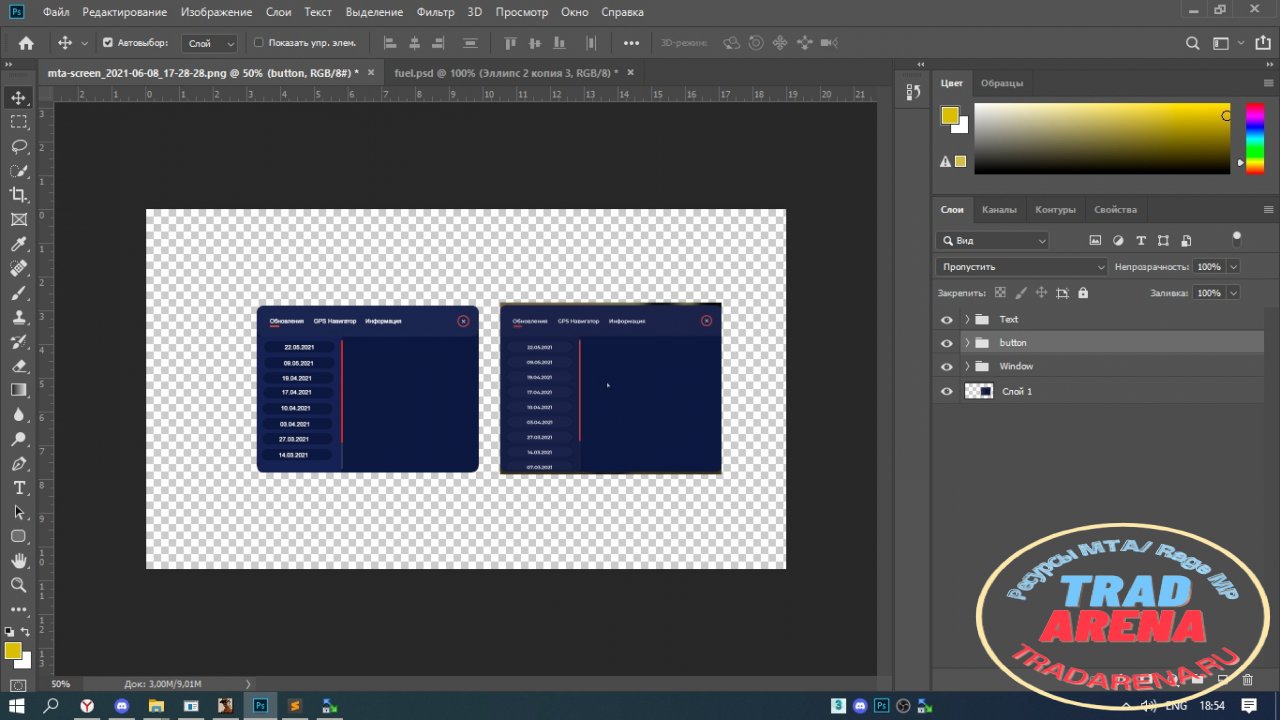The image size is (1280, 720).
Task: Select the Move tool in the left toolbar
Action: (19, 97)
